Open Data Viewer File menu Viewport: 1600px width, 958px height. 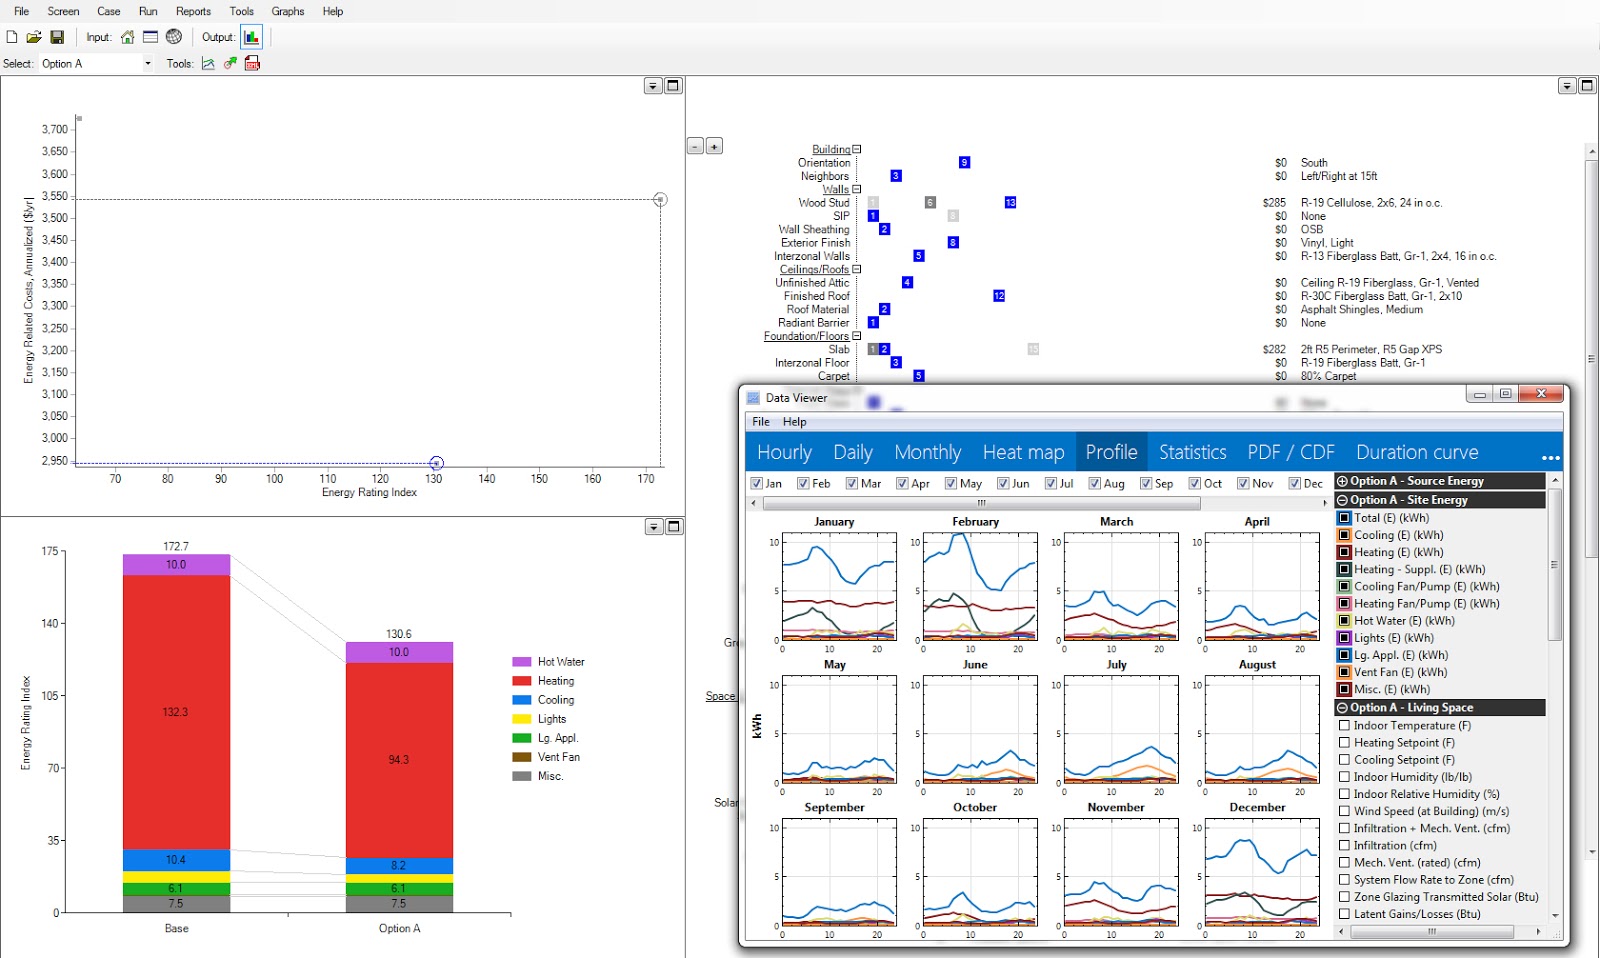[761, 422]
